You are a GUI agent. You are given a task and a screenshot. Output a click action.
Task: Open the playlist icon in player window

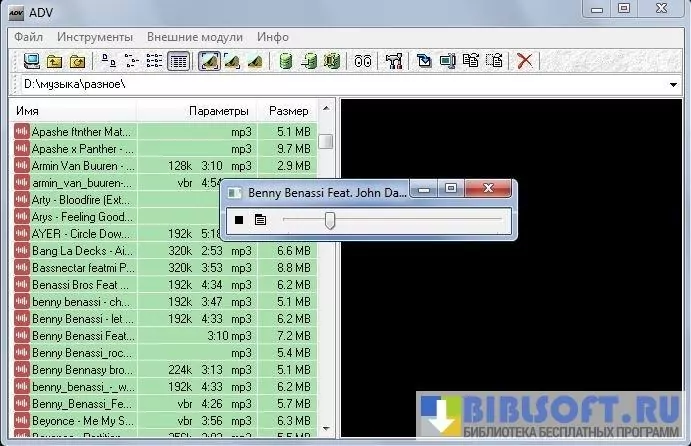pos(260,220)
